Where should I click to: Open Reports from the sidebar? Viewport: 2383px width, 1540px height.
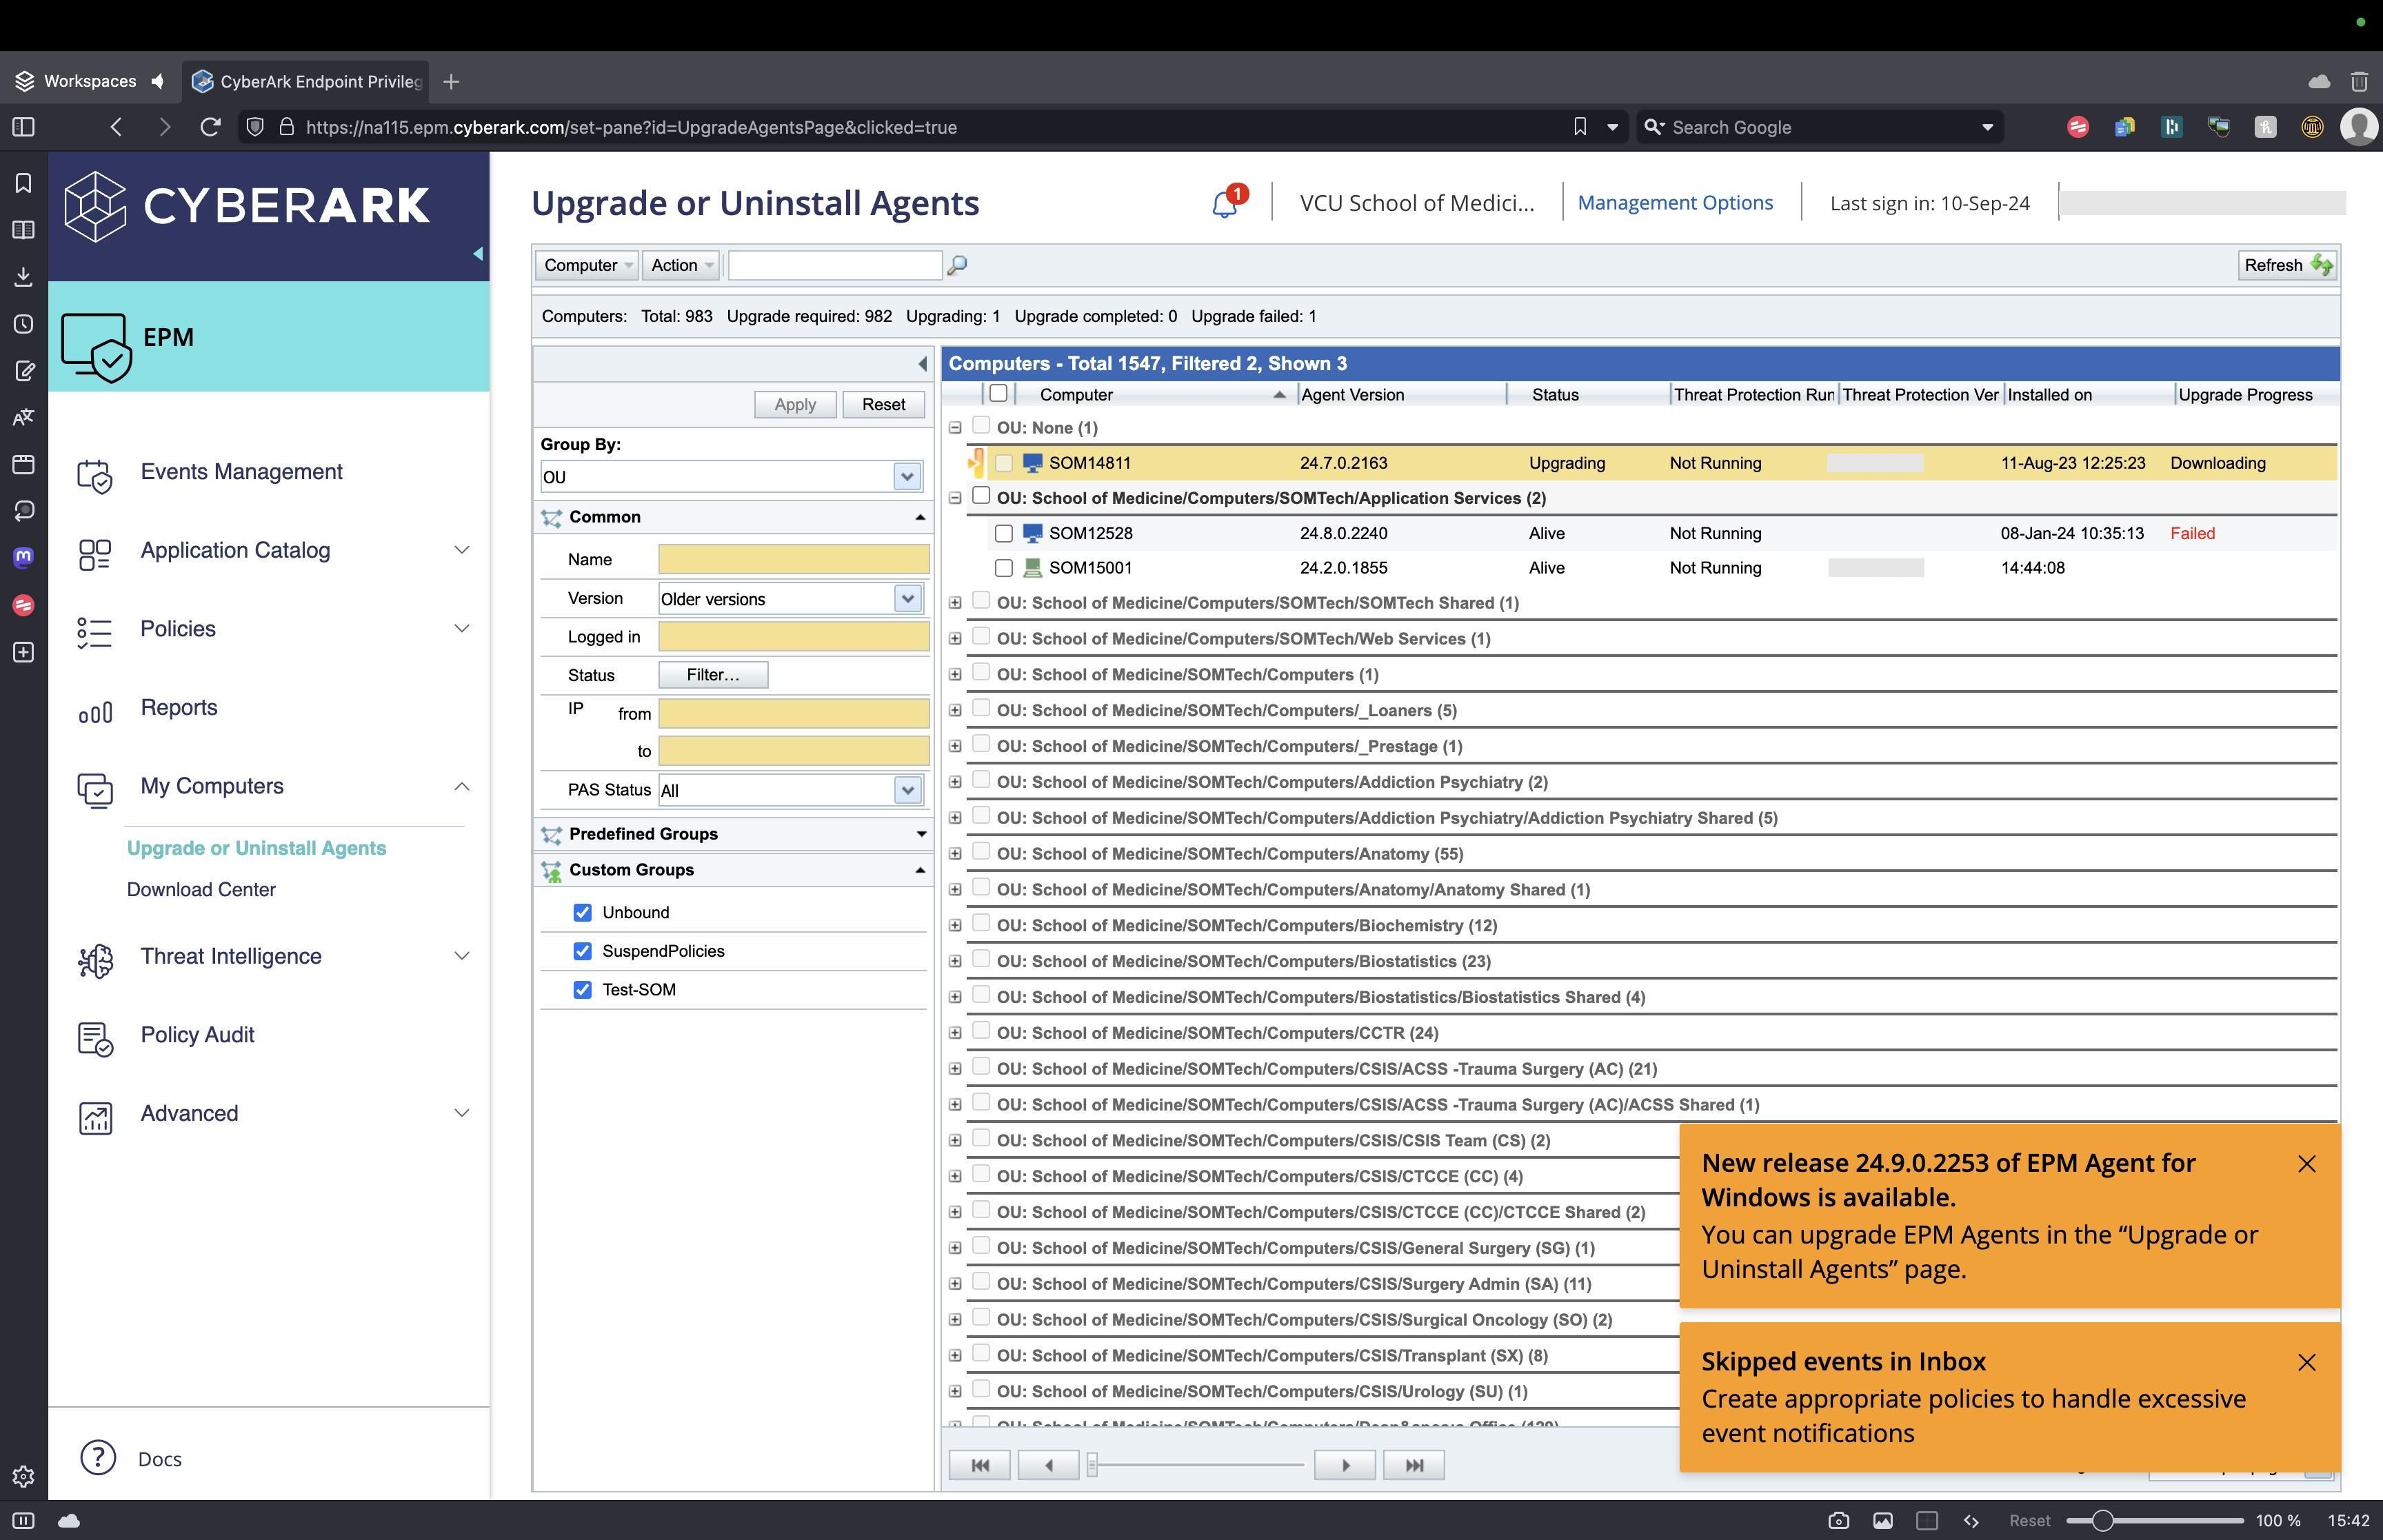point(178,708)
